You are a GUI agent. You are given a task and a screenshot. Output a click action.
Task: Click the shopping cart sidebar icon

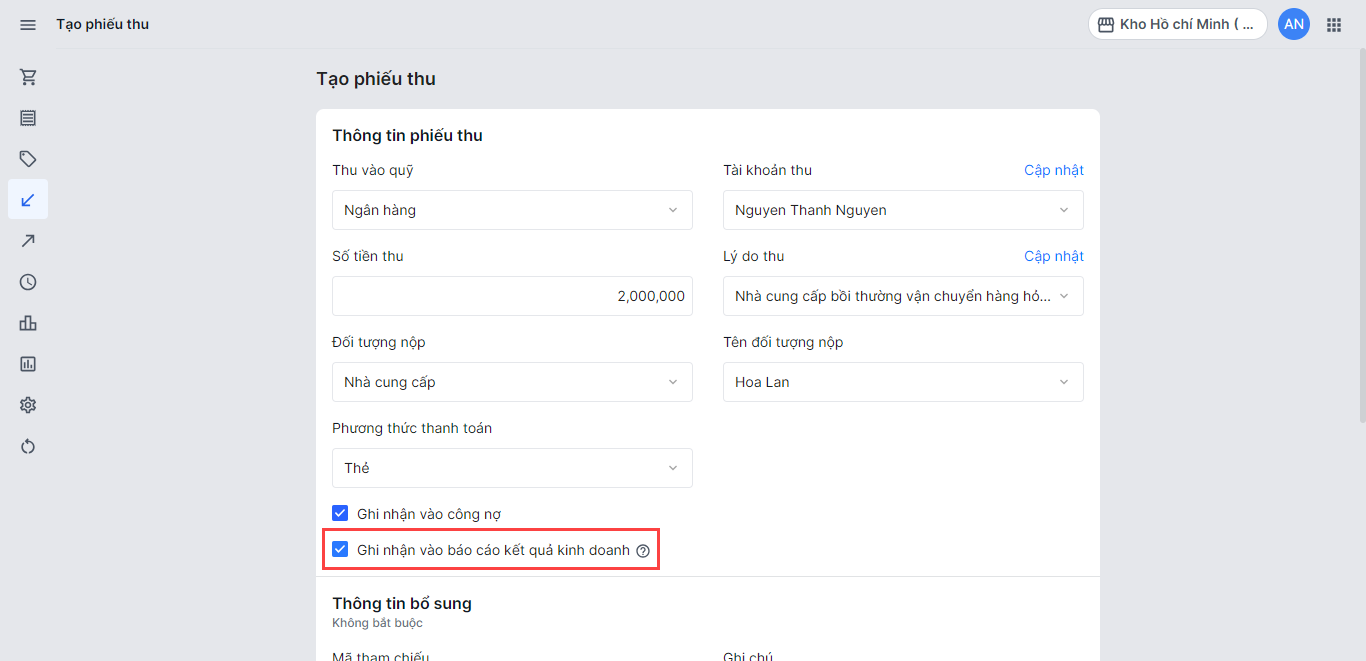28,77
